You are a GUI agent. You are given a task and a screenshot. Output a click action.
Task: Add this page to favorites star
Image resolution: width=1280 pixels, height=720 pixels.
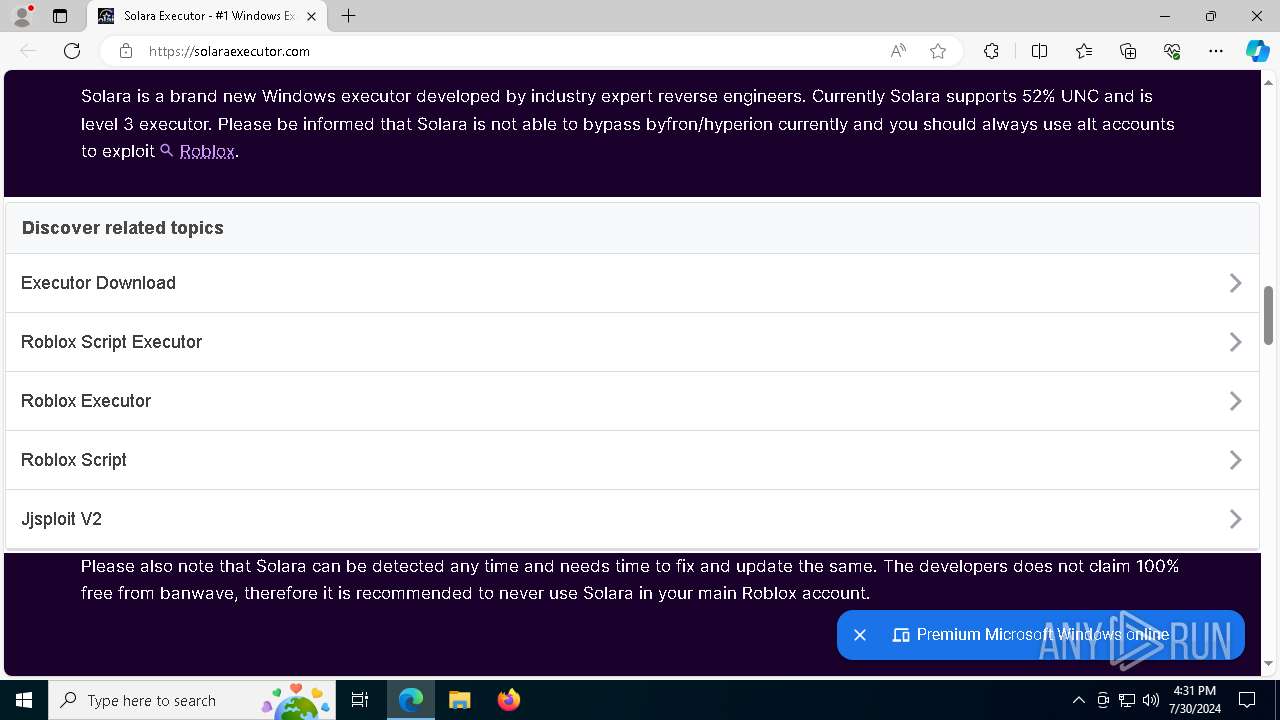click(x=938, y=51)
